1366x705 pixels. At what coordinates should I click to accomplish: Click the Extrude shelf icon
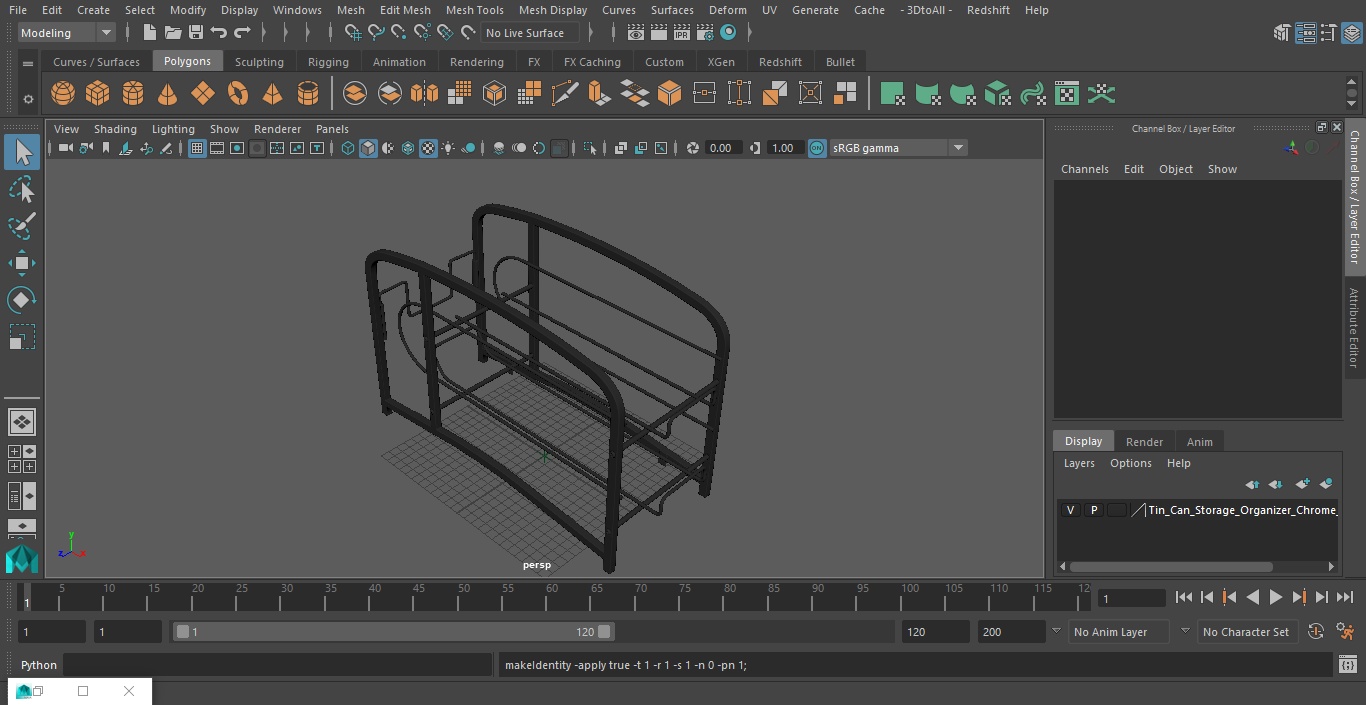(x=599, y=94)
